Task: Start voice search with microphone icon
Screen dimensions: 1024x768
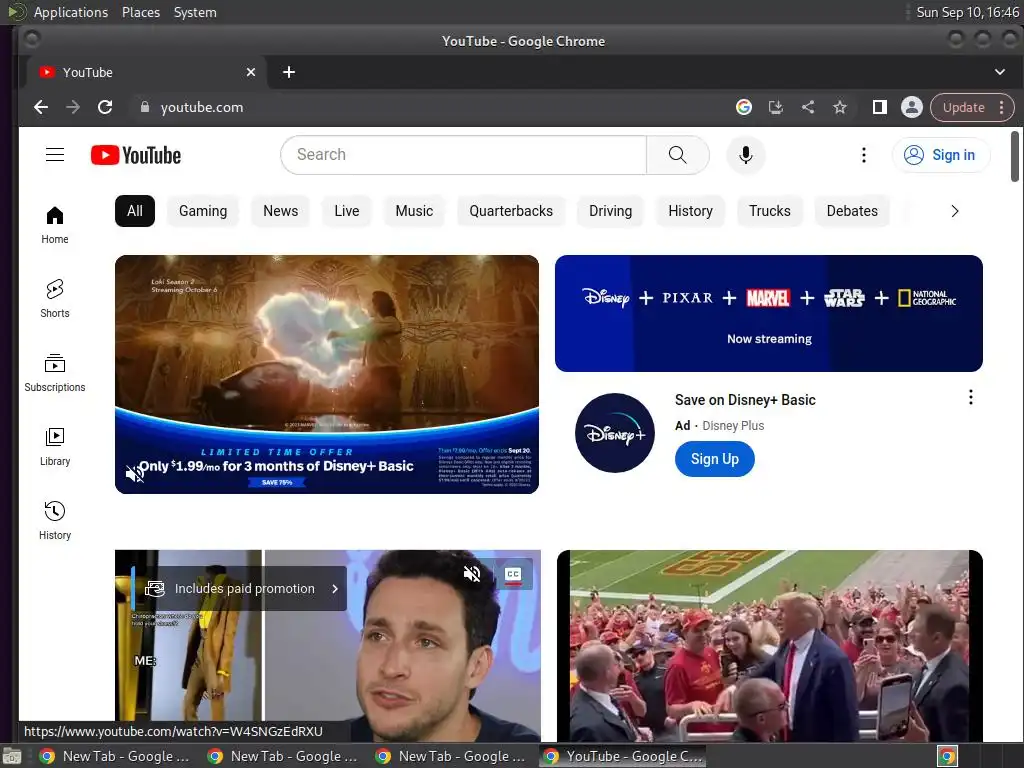Action: point(745,155)
